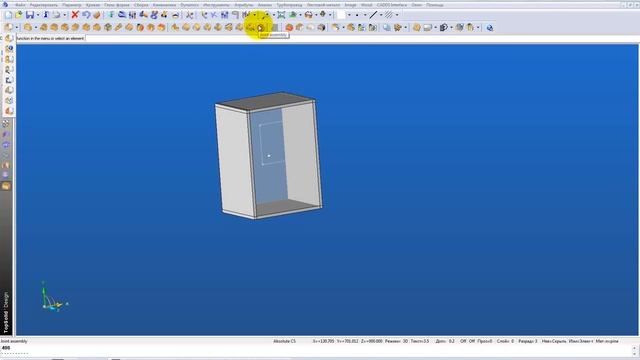Viewport: 640px width, 360px height.
Task: Expand the dropdown beside the white color swatch
Action: coord(349,15)
